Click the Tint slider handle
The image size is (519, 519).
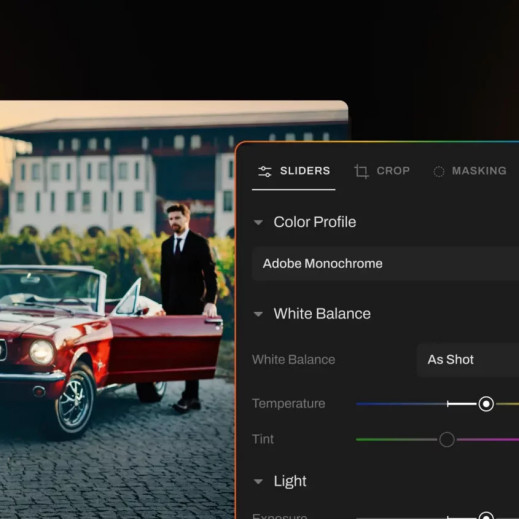(447, 440)
